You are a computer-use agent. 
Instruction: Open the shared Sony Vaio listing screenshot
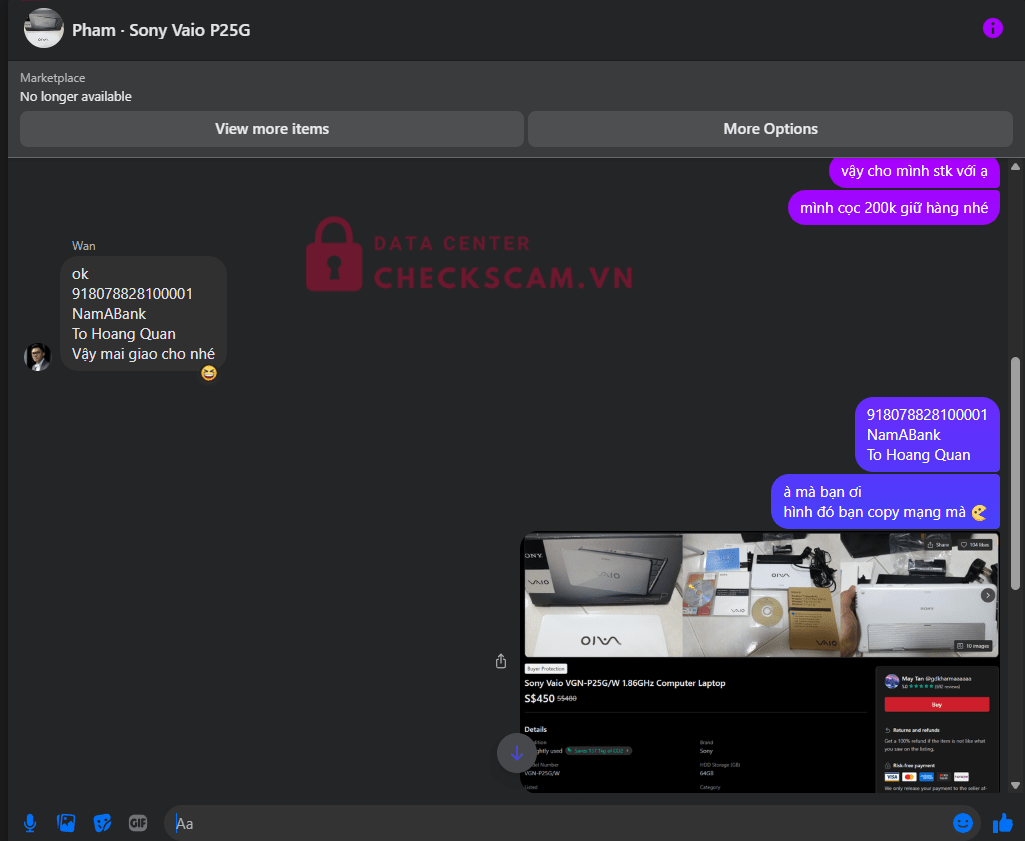761,662
